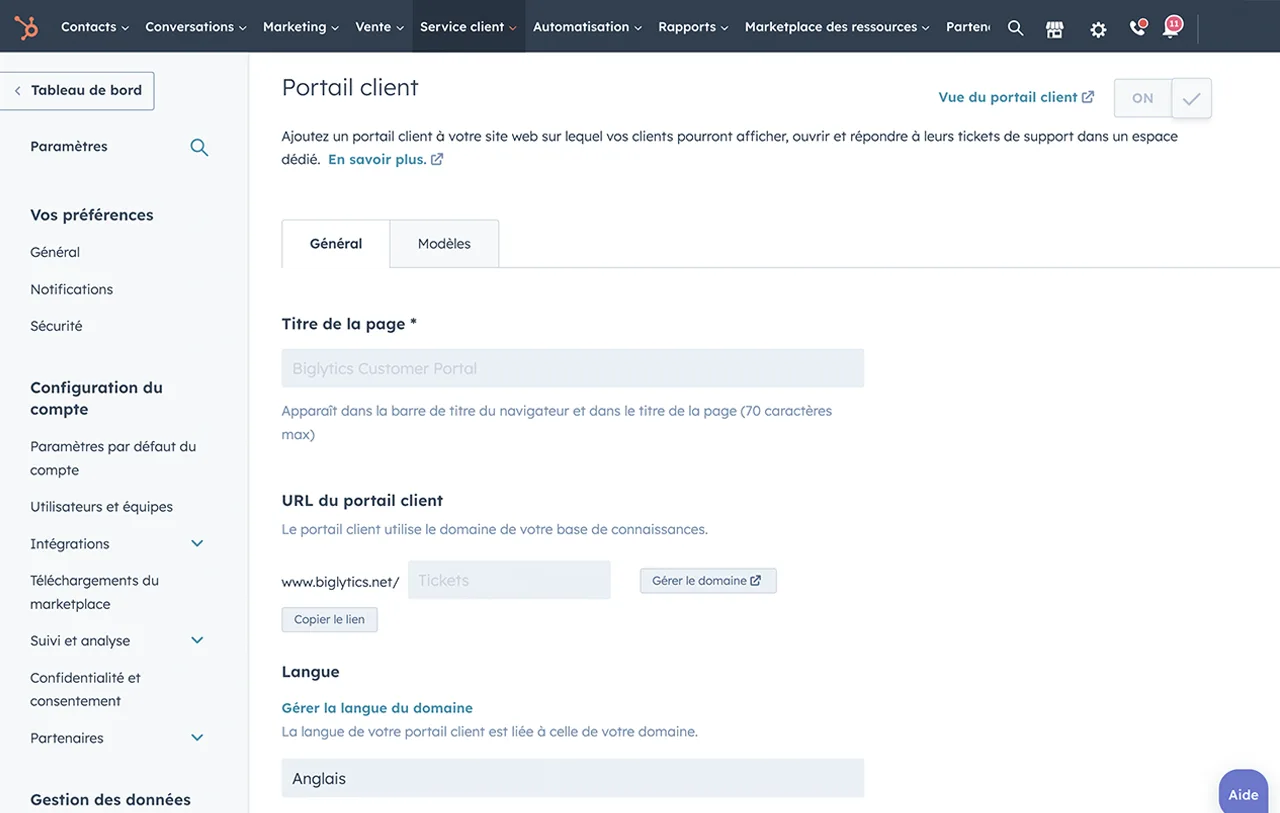
Task: Open the calling phone icon
Action: 1136,29
